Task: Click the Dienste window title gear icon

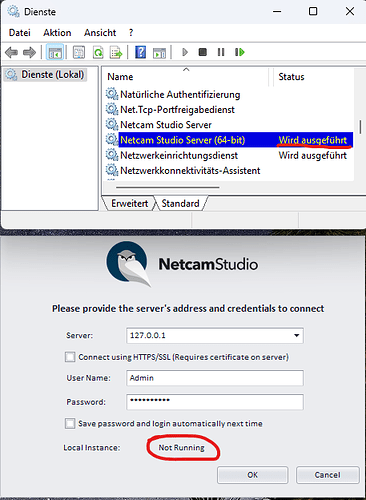Action: click(13, 11)
